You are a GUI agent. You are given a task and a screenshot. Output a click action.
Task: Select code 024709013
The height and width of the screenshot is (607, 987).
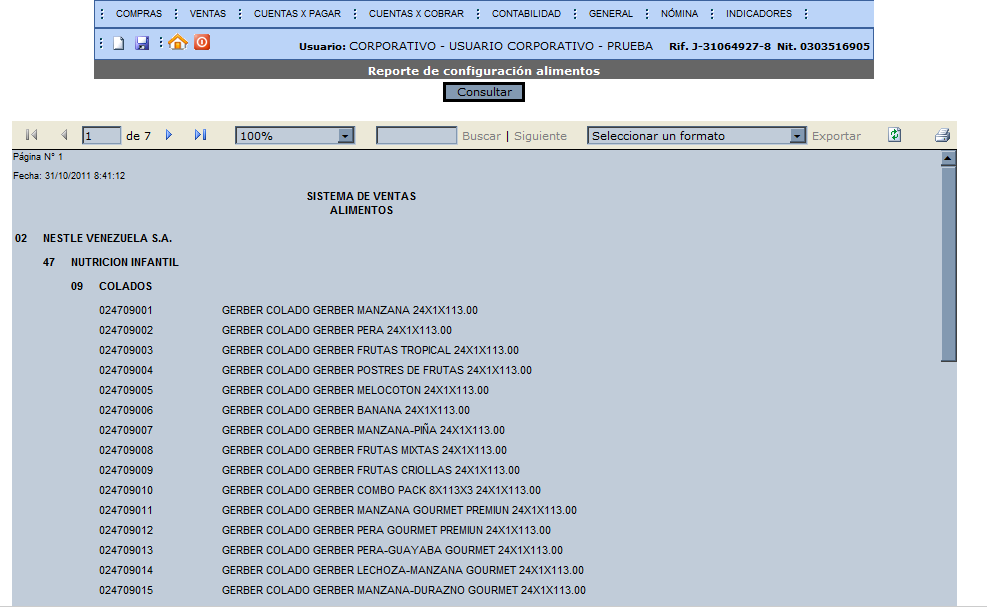126,550
